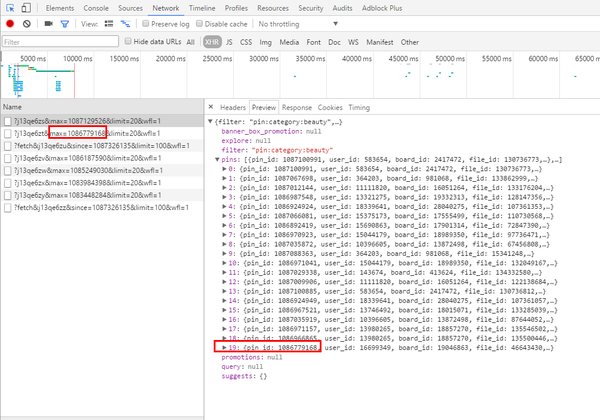600x420 pixels.
Task: Select request ?j13qe6zy&max=1083448284
Action: coord(101,195)
